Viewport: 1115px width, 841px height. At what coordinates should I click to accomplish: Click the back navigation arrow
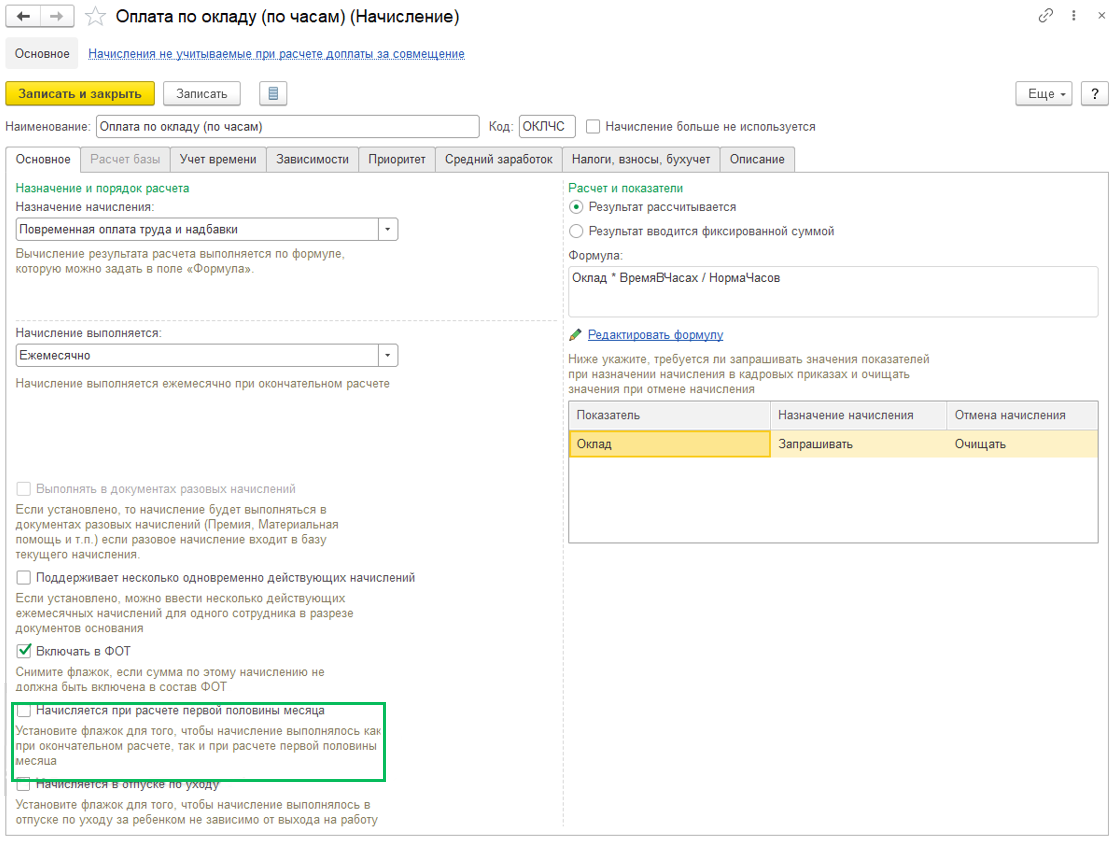pos(22,16)
